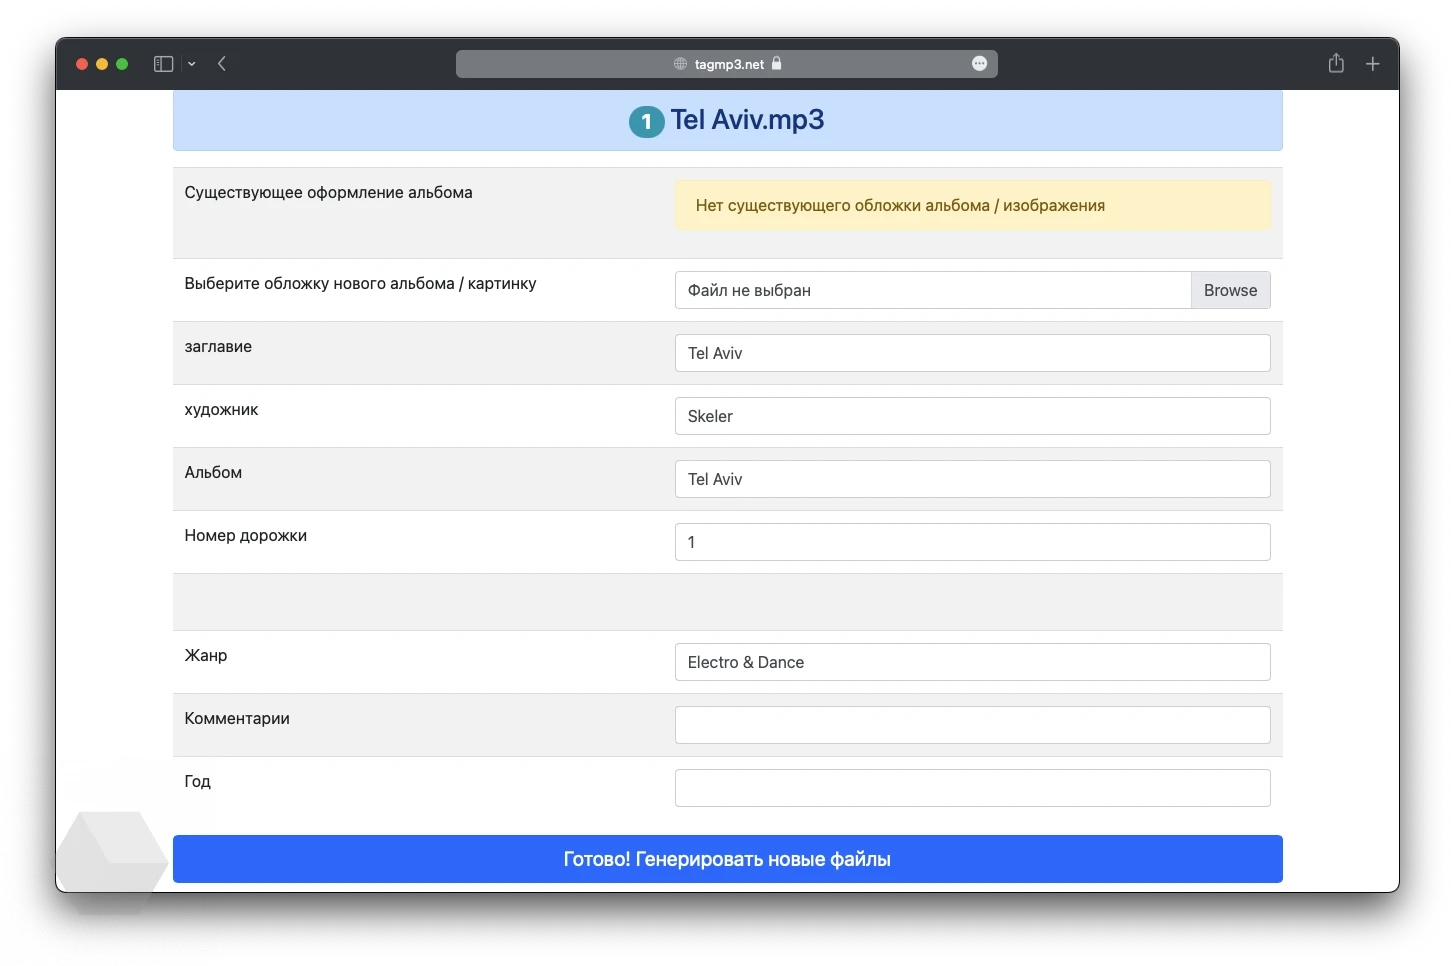Viewport: 1455px width, 966px height.
Task: Click the "Альбом" label
Action: pyautogui.click(x=213, y=472)
